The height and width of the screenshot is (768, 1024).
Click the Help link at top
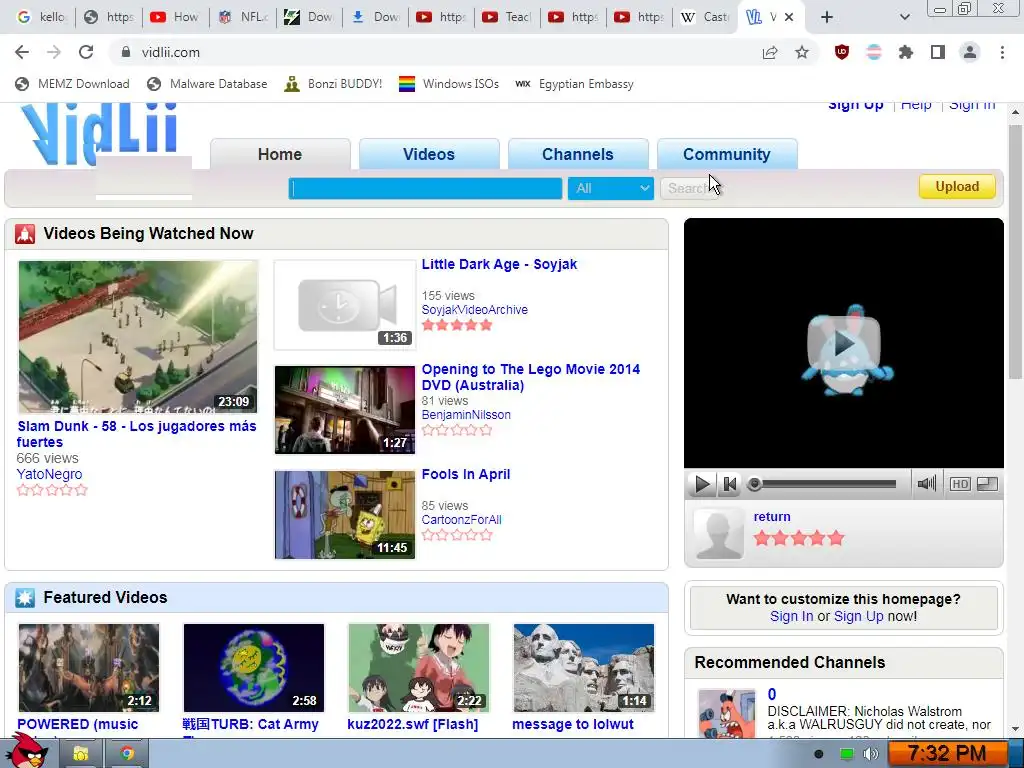pos(916,106)
